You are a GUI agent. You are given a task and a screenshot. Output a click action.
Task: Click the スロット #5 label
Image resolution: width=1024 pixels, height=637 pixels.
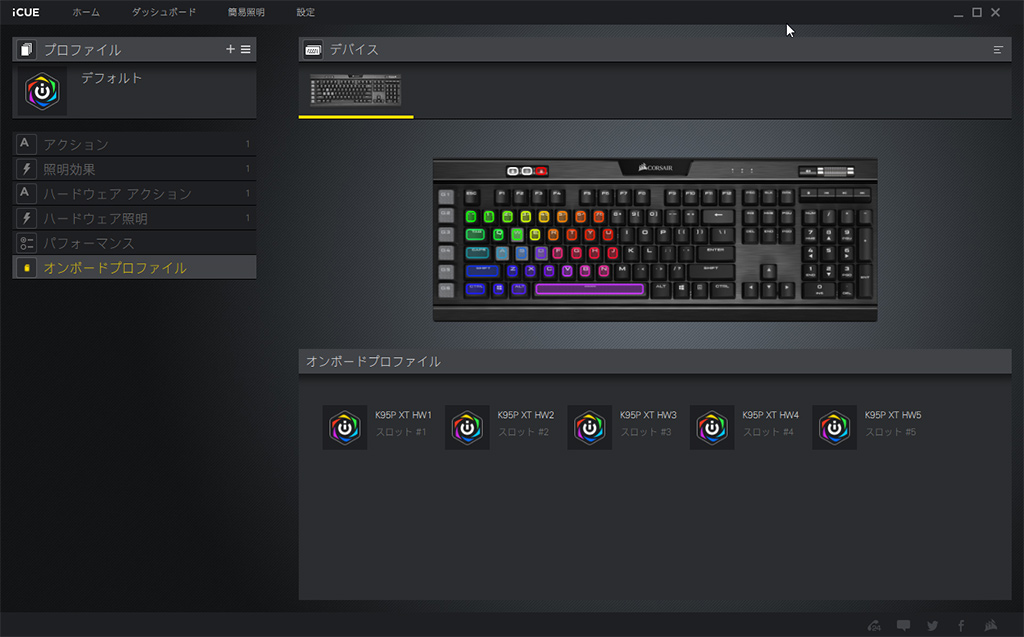coord(890,432)
